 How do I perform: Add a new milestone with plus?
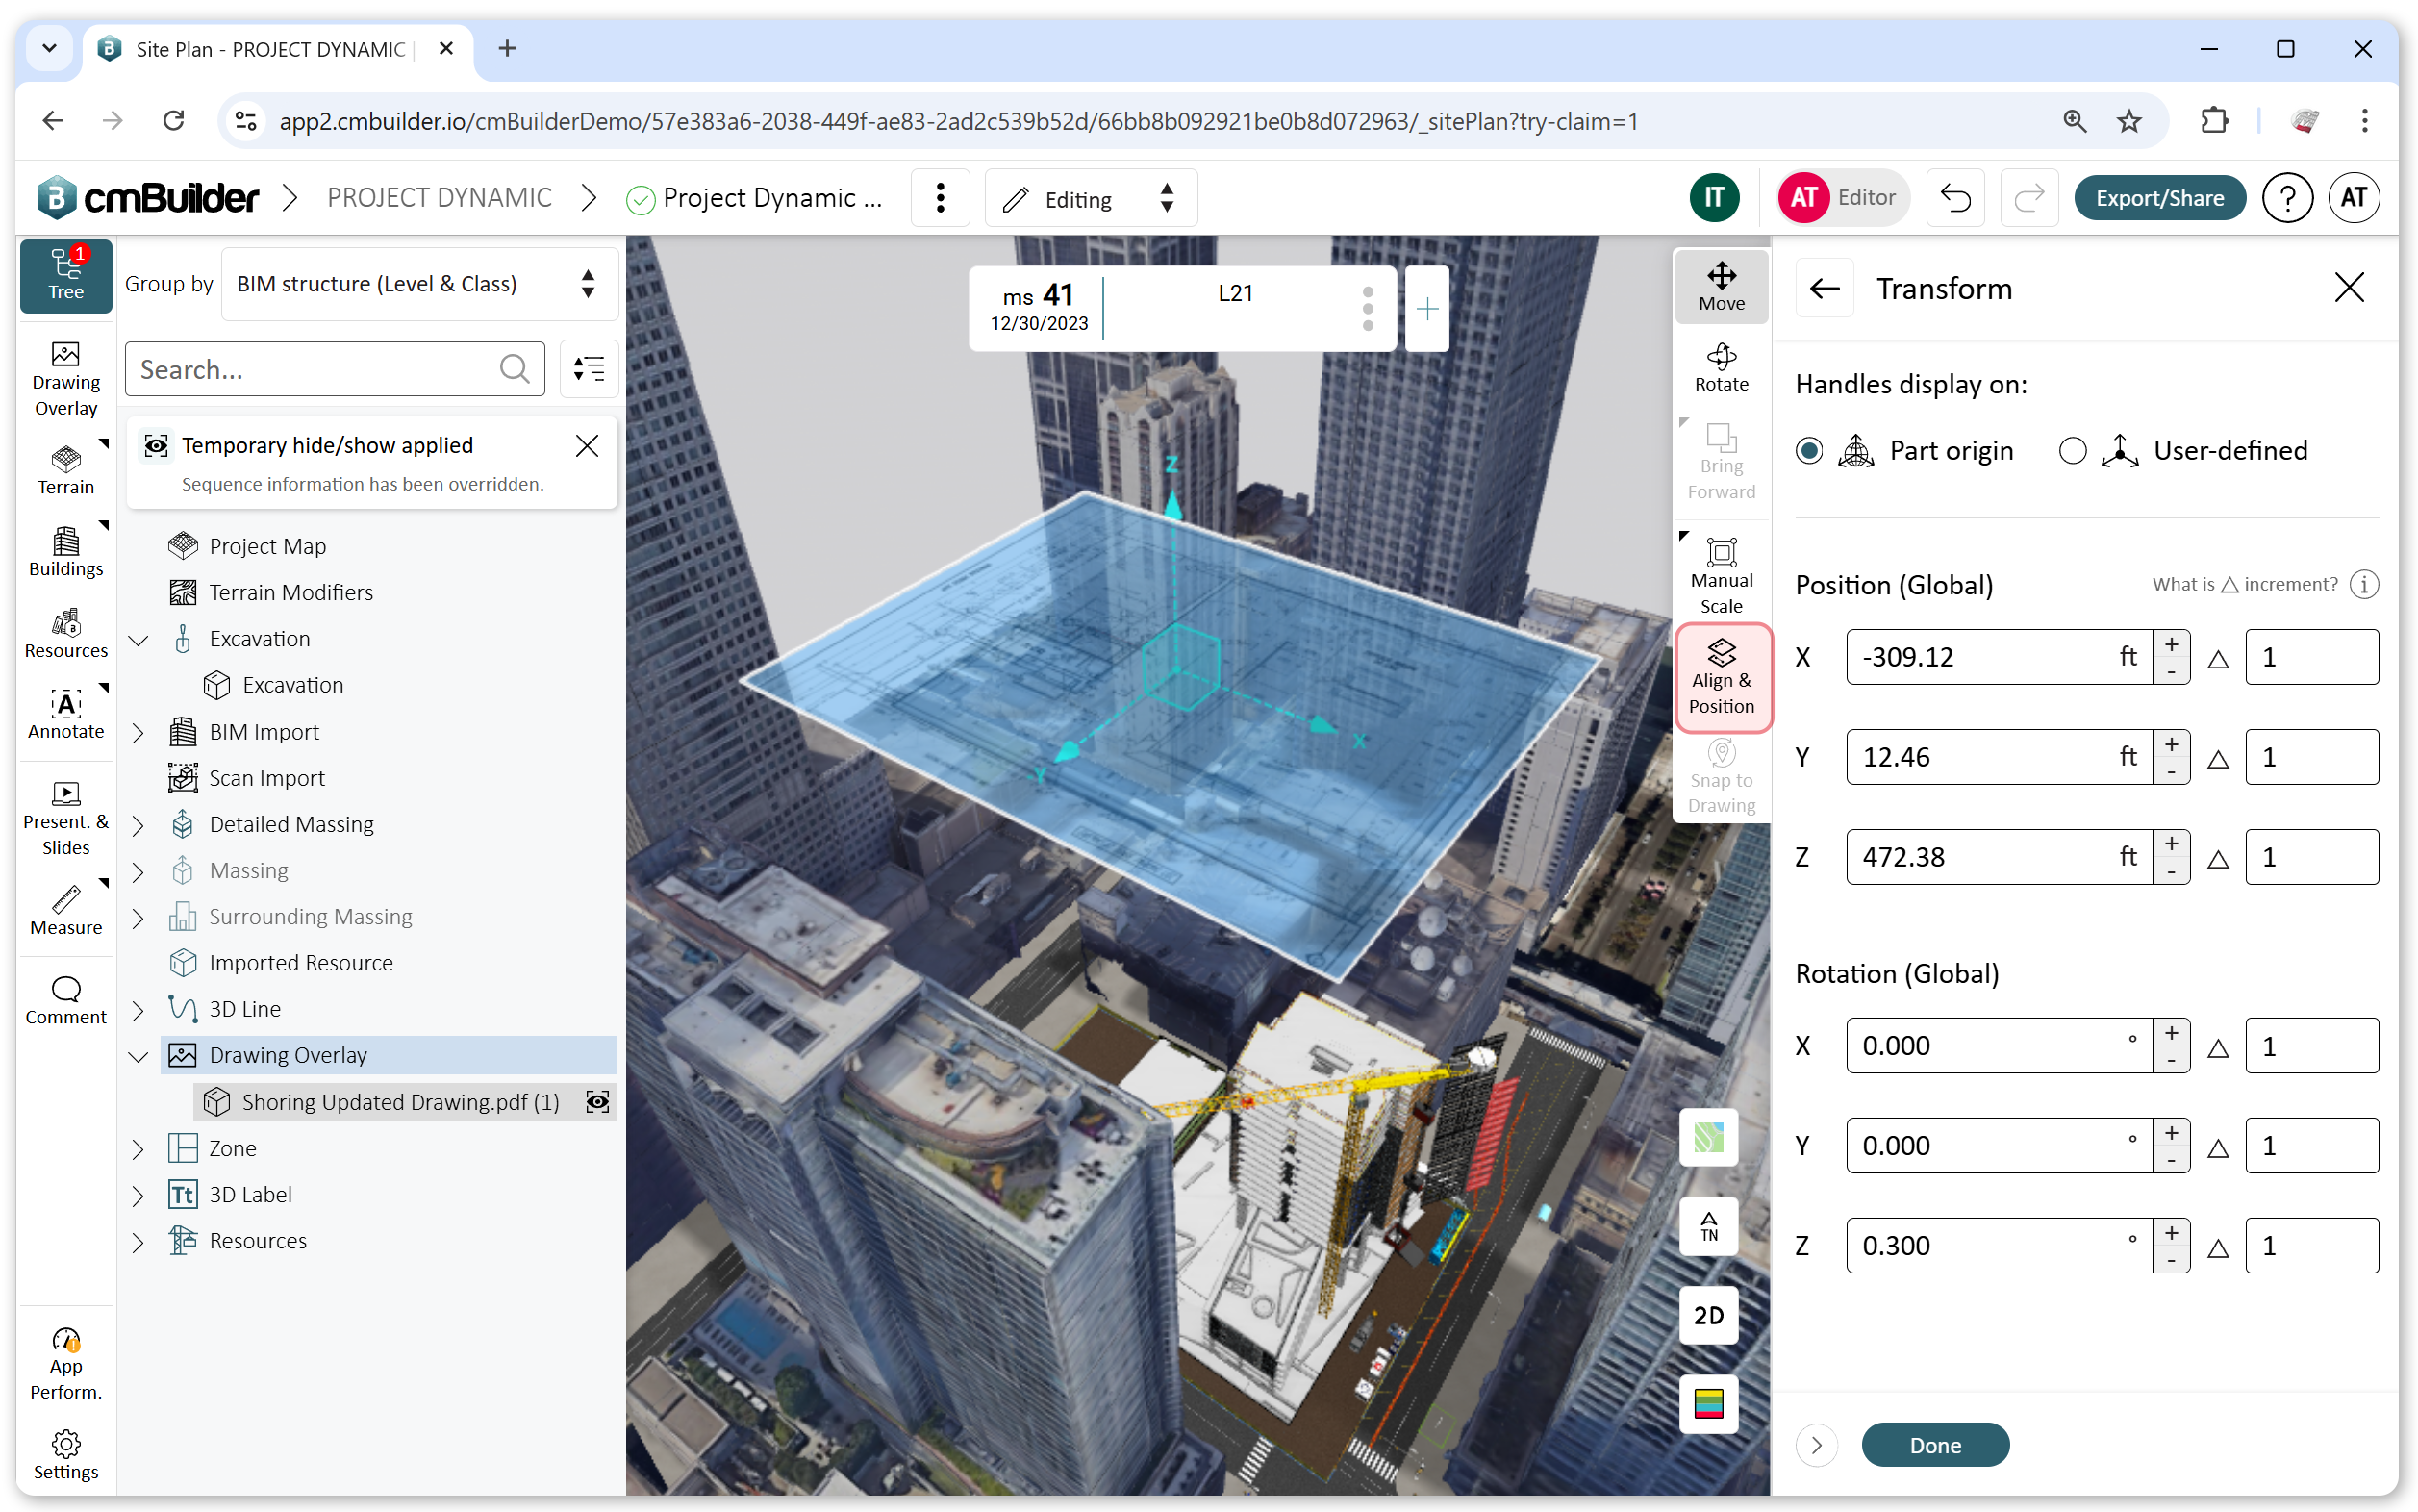pos(1426,308)
